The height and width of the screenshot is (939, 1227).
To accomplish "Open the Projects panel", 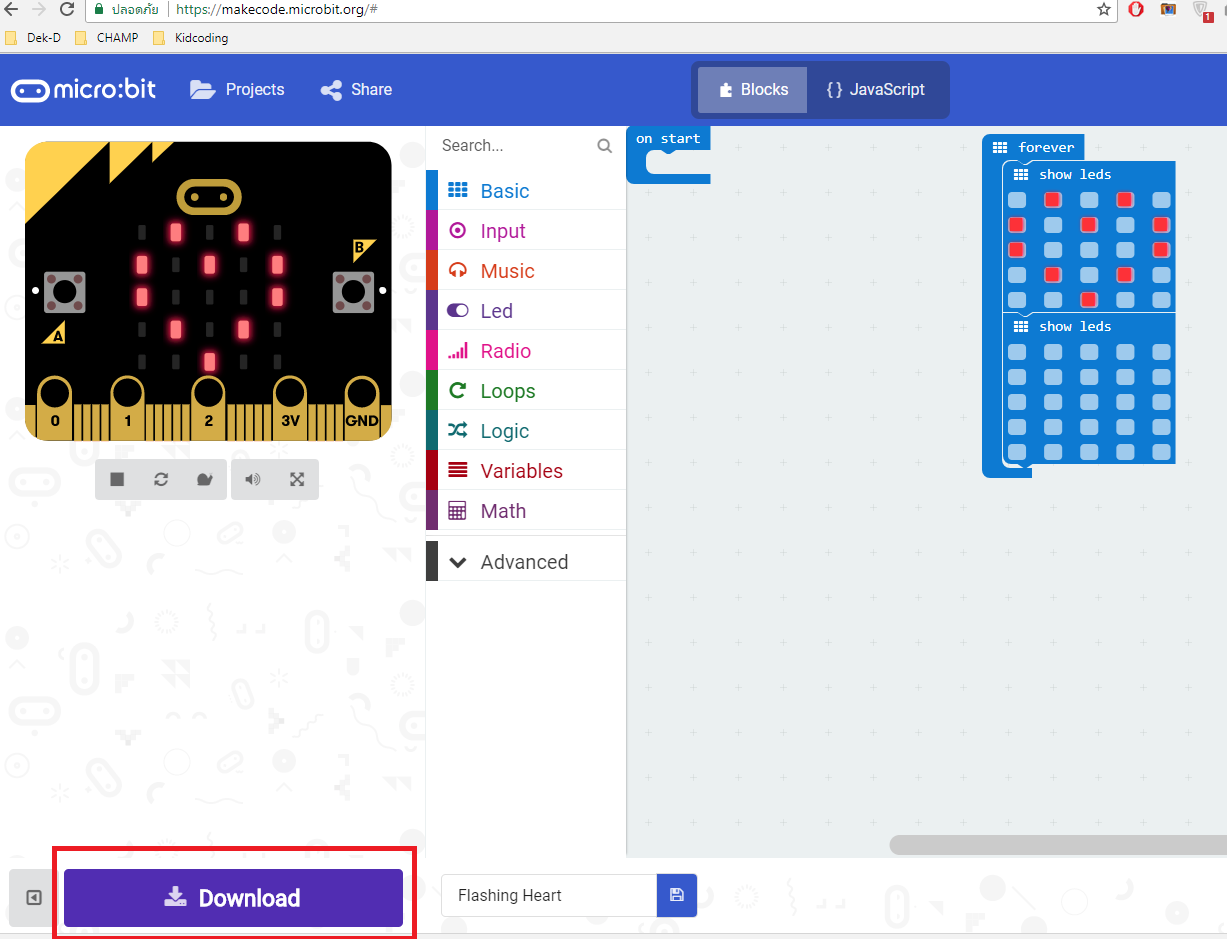I will [237, 89].
